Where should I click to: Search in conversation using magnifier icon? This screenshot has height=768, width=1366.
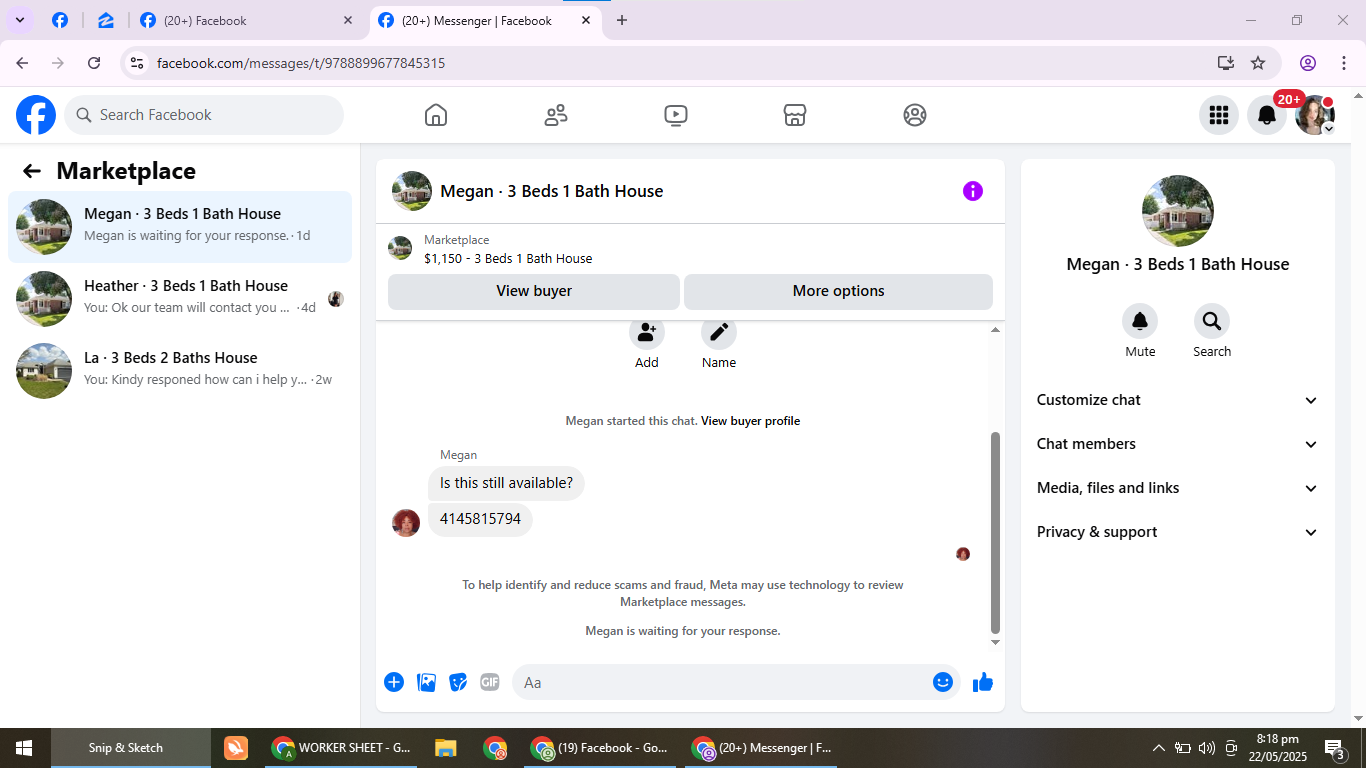coord(1212,321)
